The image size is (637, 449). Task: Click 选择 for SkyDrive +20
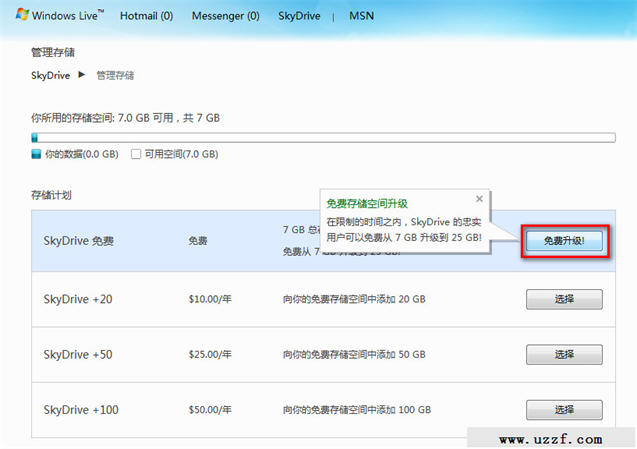(564, 299)
